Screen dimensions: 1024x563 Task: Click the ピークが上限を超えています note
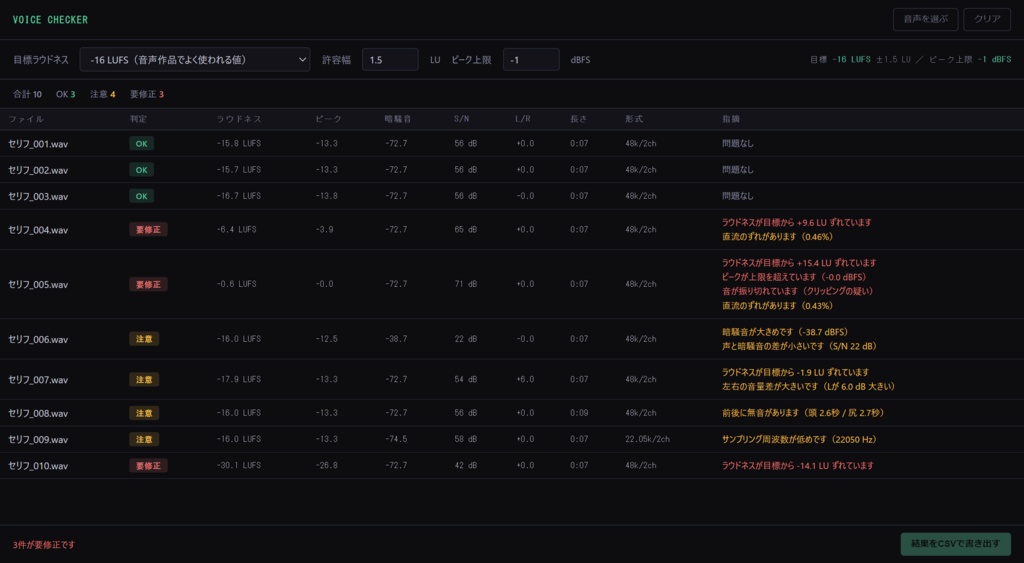pos(794,277)
